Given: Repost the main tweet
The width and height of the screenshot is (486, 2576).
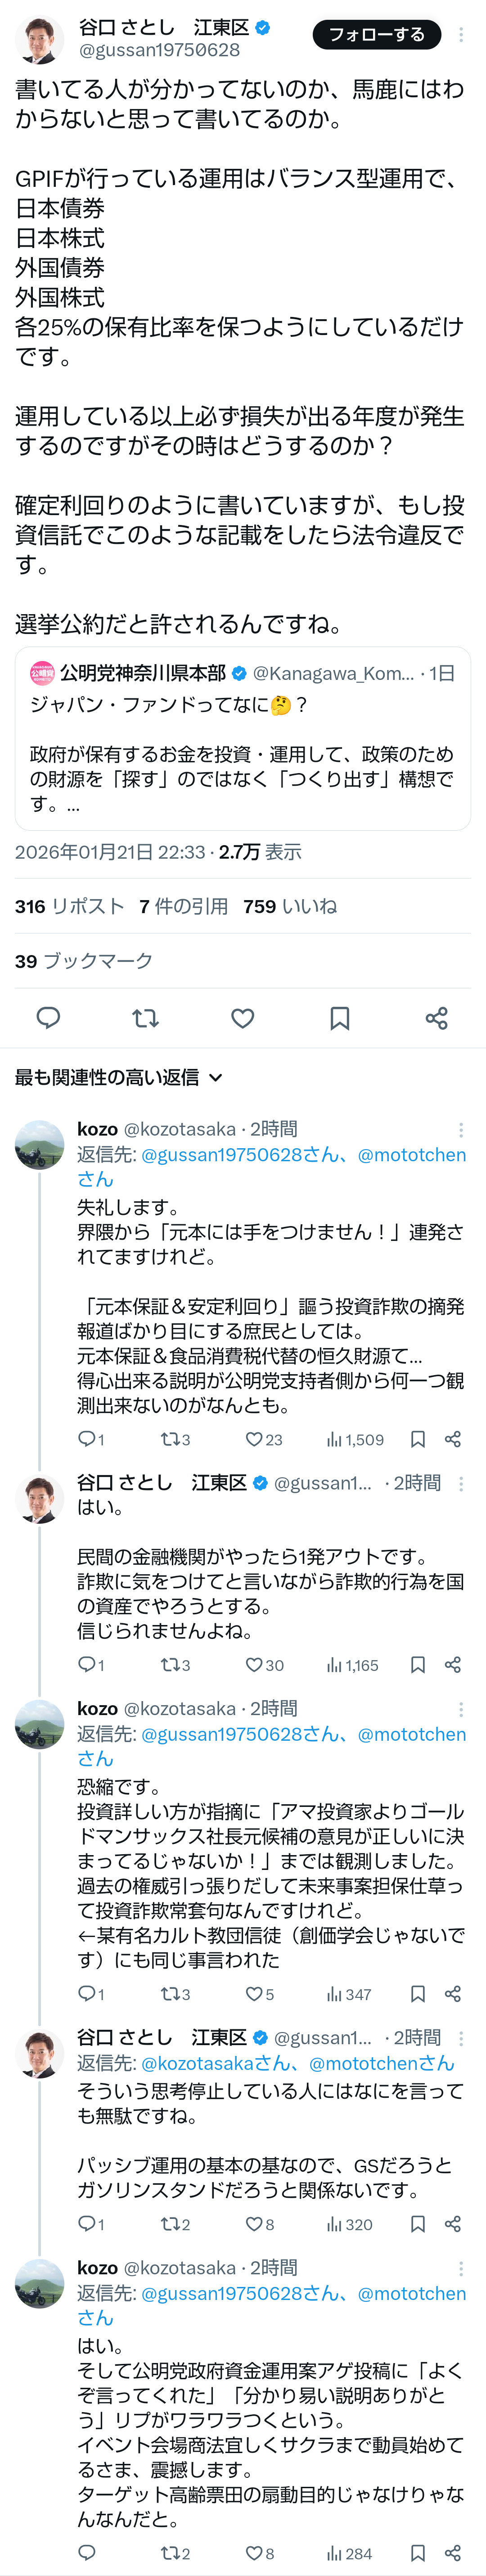Looking at the screenshot, I should coord(145,1018).
